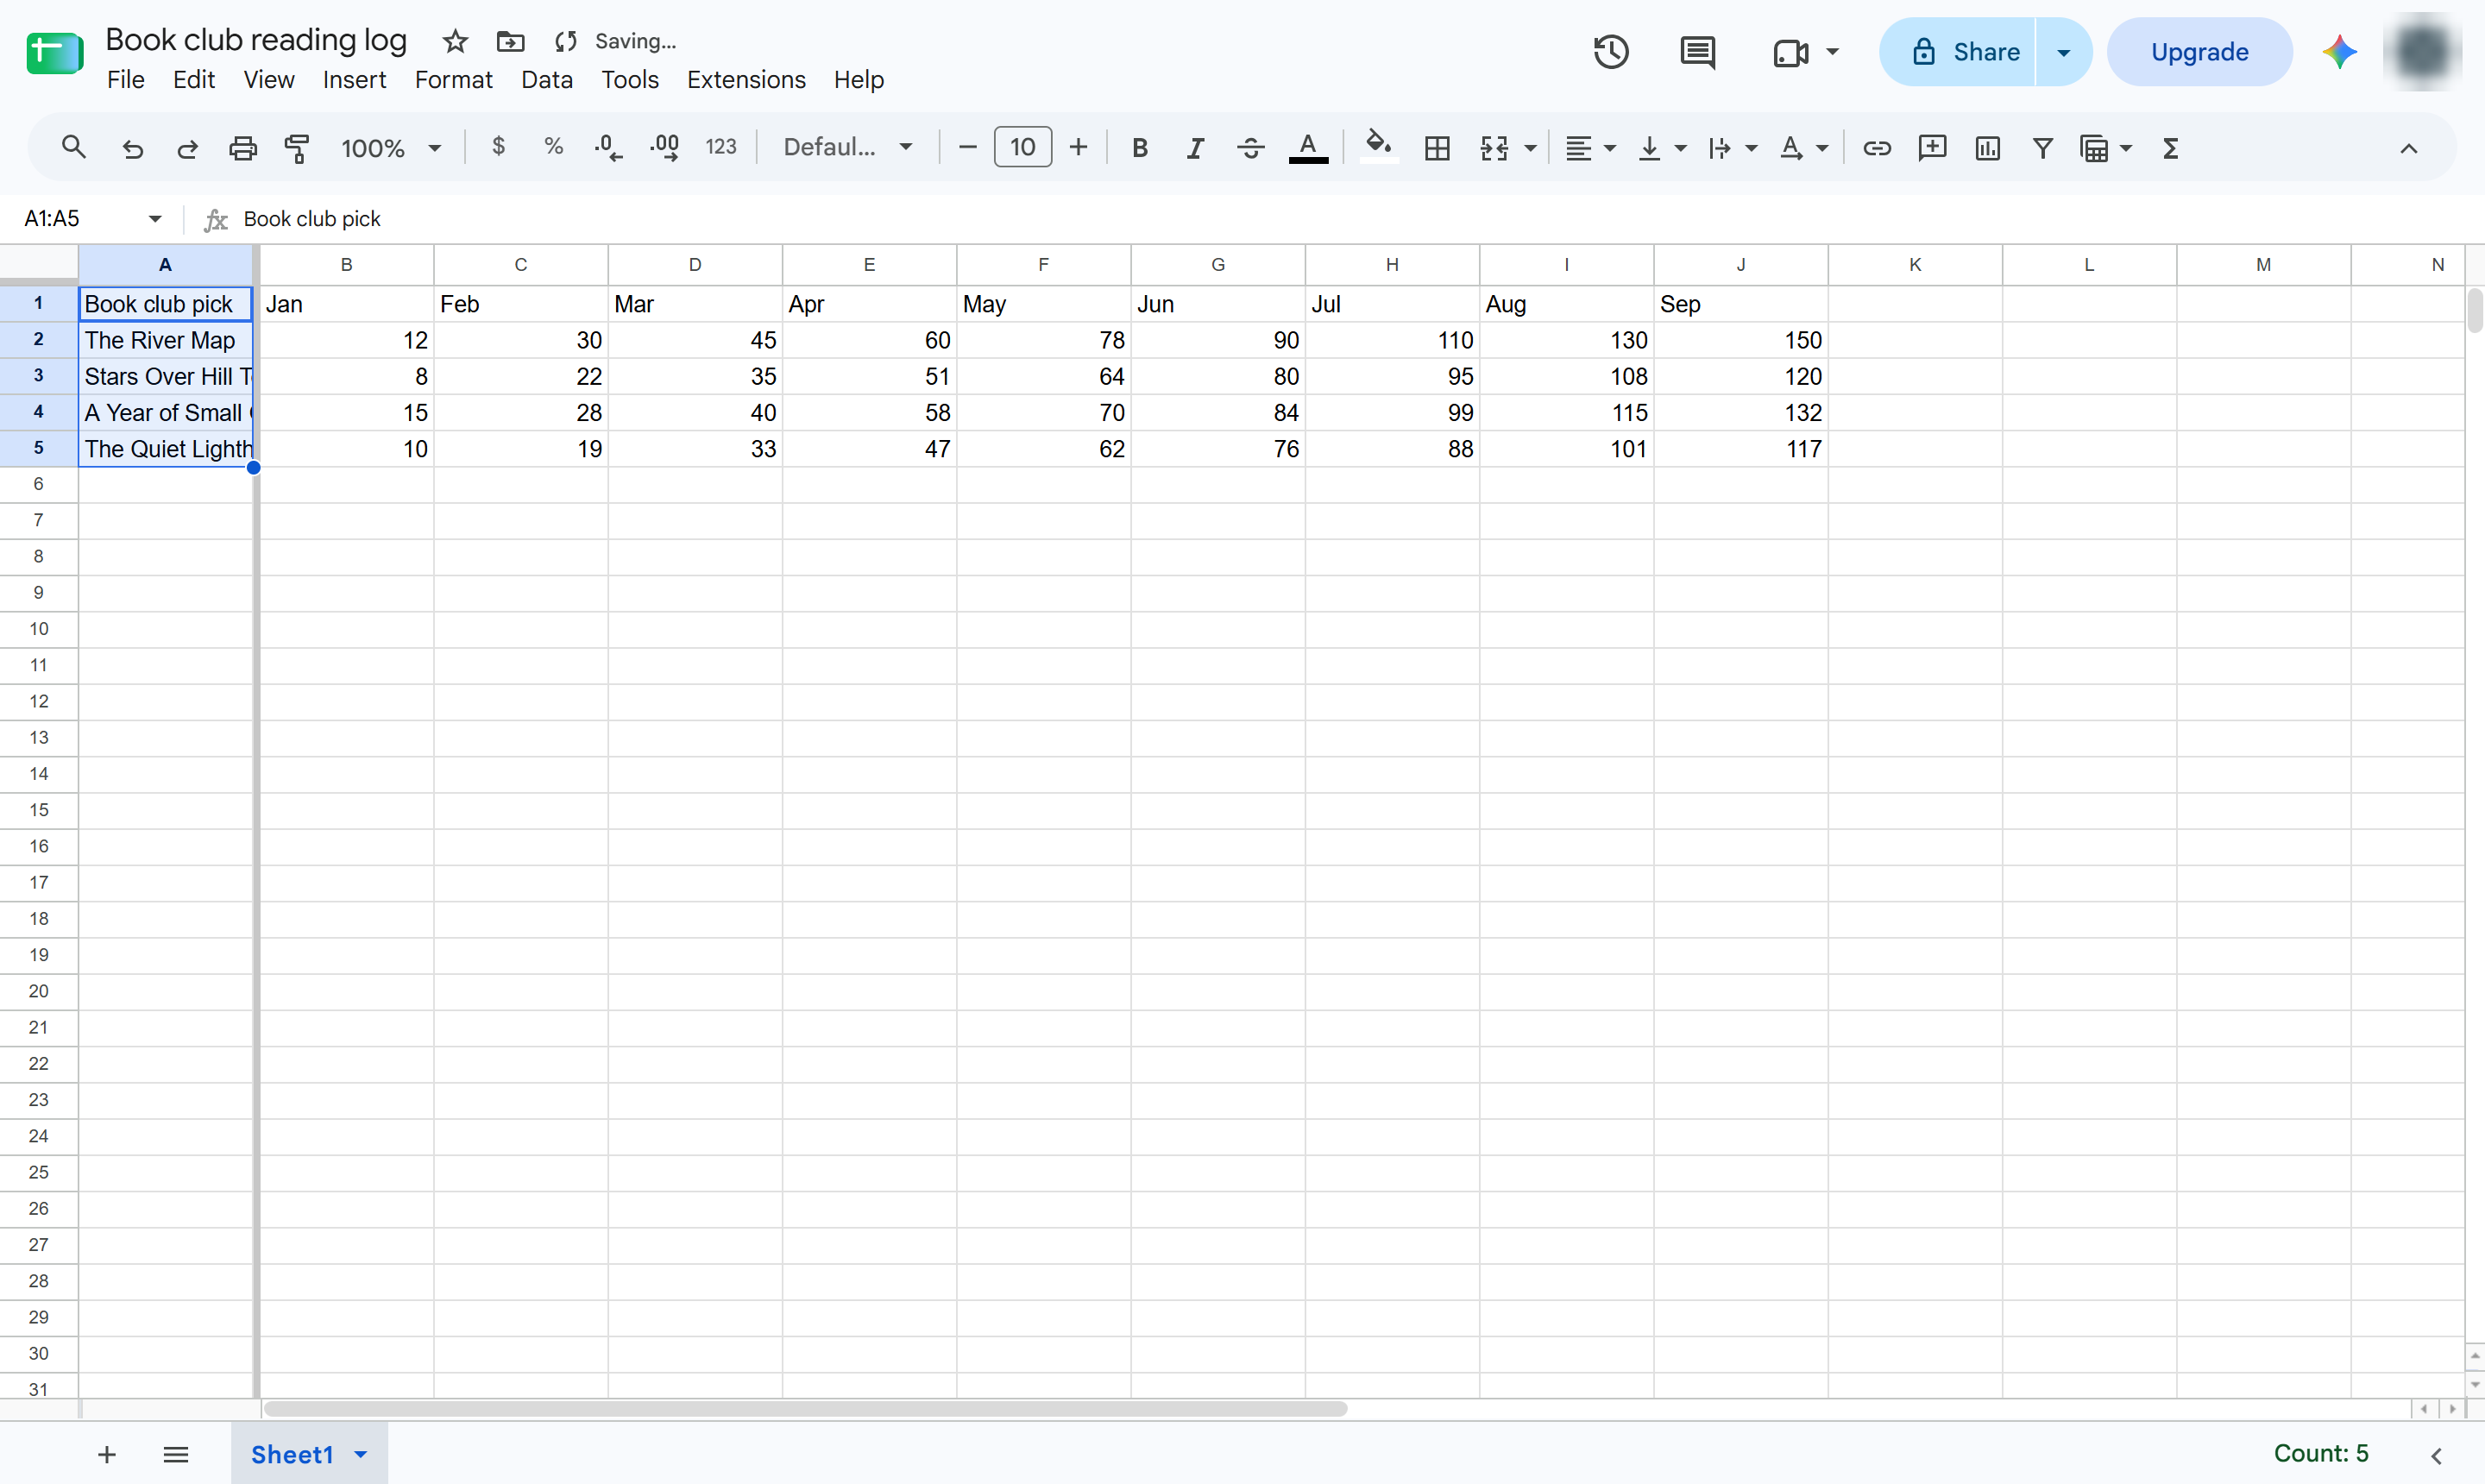Hide the toolbar menus with chevron
Image resolution: width=2485 pixels, height=1484 pixels.
2408,148
